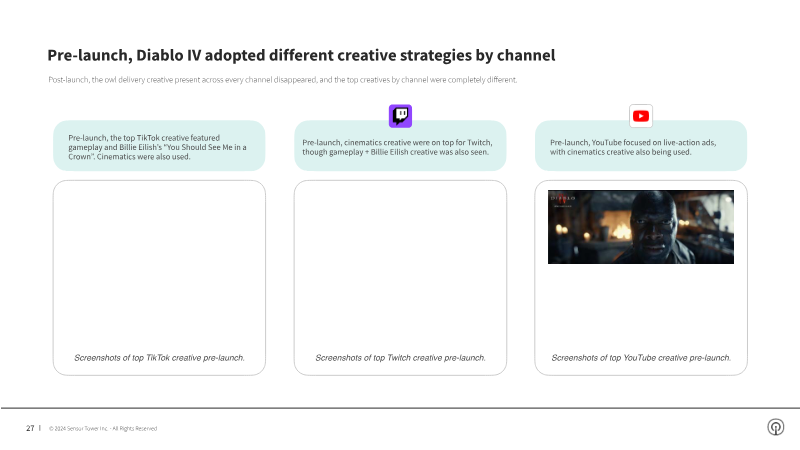The height and width of the screenshot is (450, 800).
Task: Click the YouTube live-action ads description callout
Action: click(641, 146)
